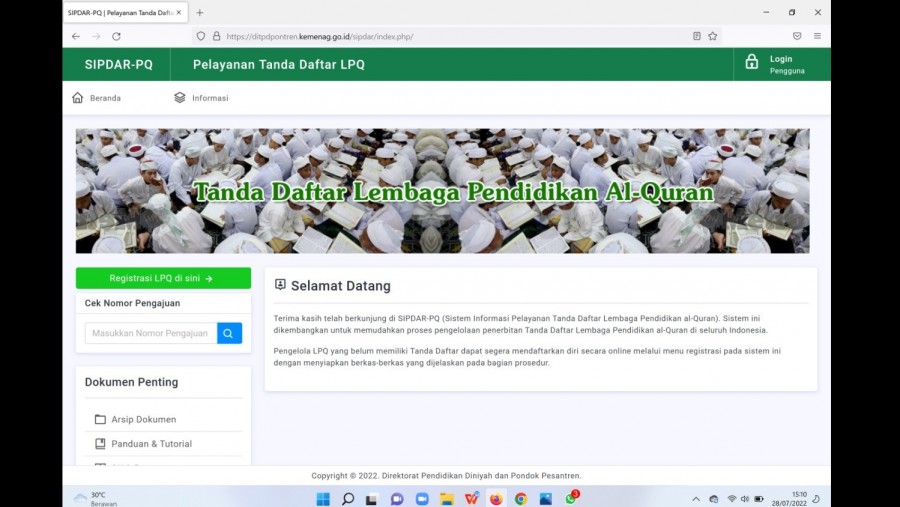Open the clock and date flyout
Screen dimensions: 900x507
pyautogui.click(x=789, y=498)
